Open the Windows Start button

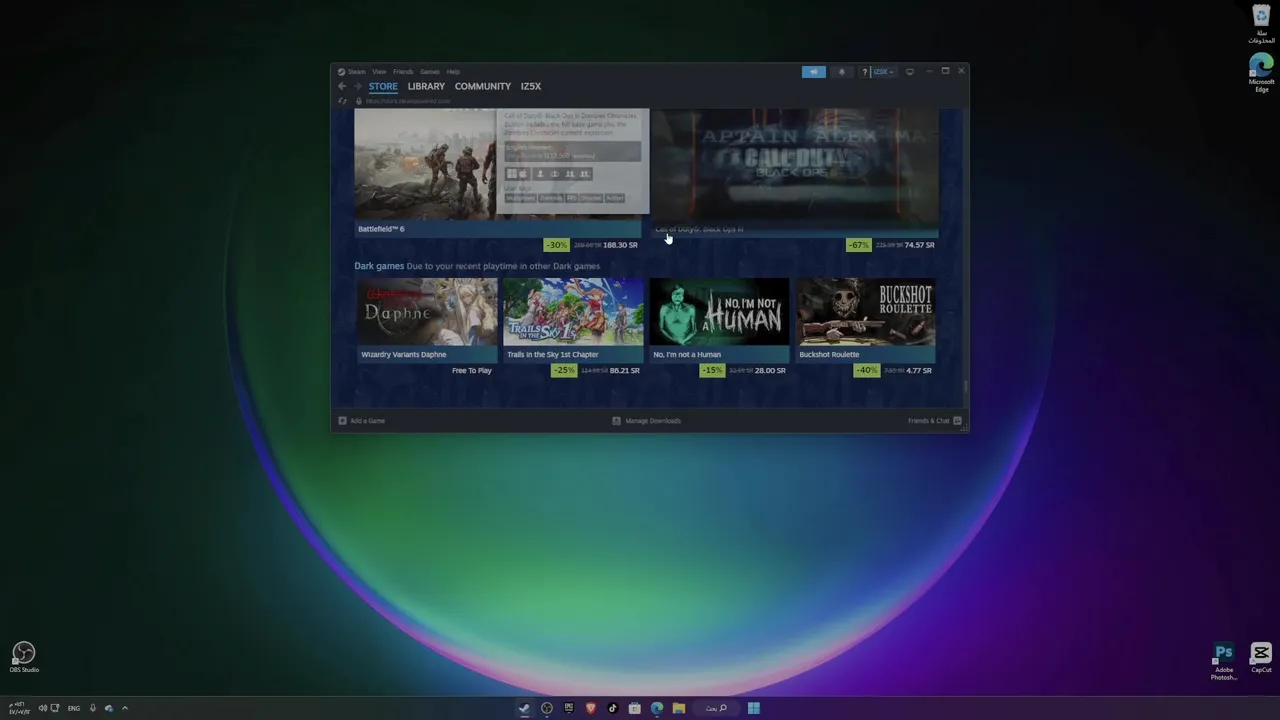(x=754, y=708)
